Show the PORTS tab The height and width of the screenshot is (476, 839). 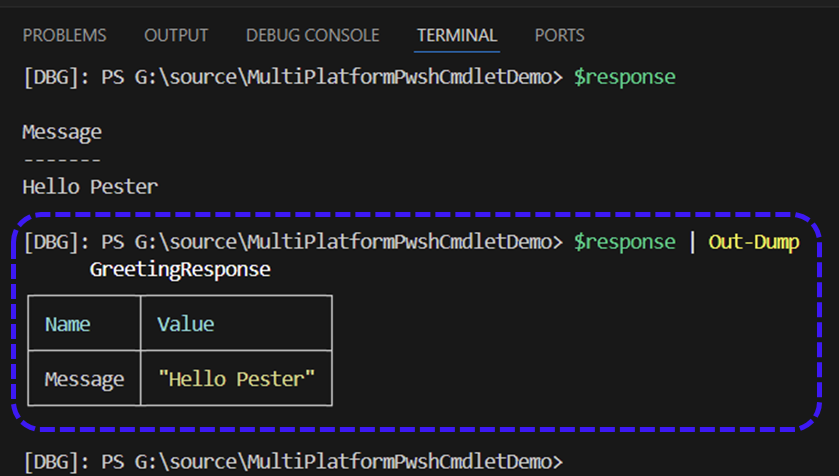click(560, 35)
